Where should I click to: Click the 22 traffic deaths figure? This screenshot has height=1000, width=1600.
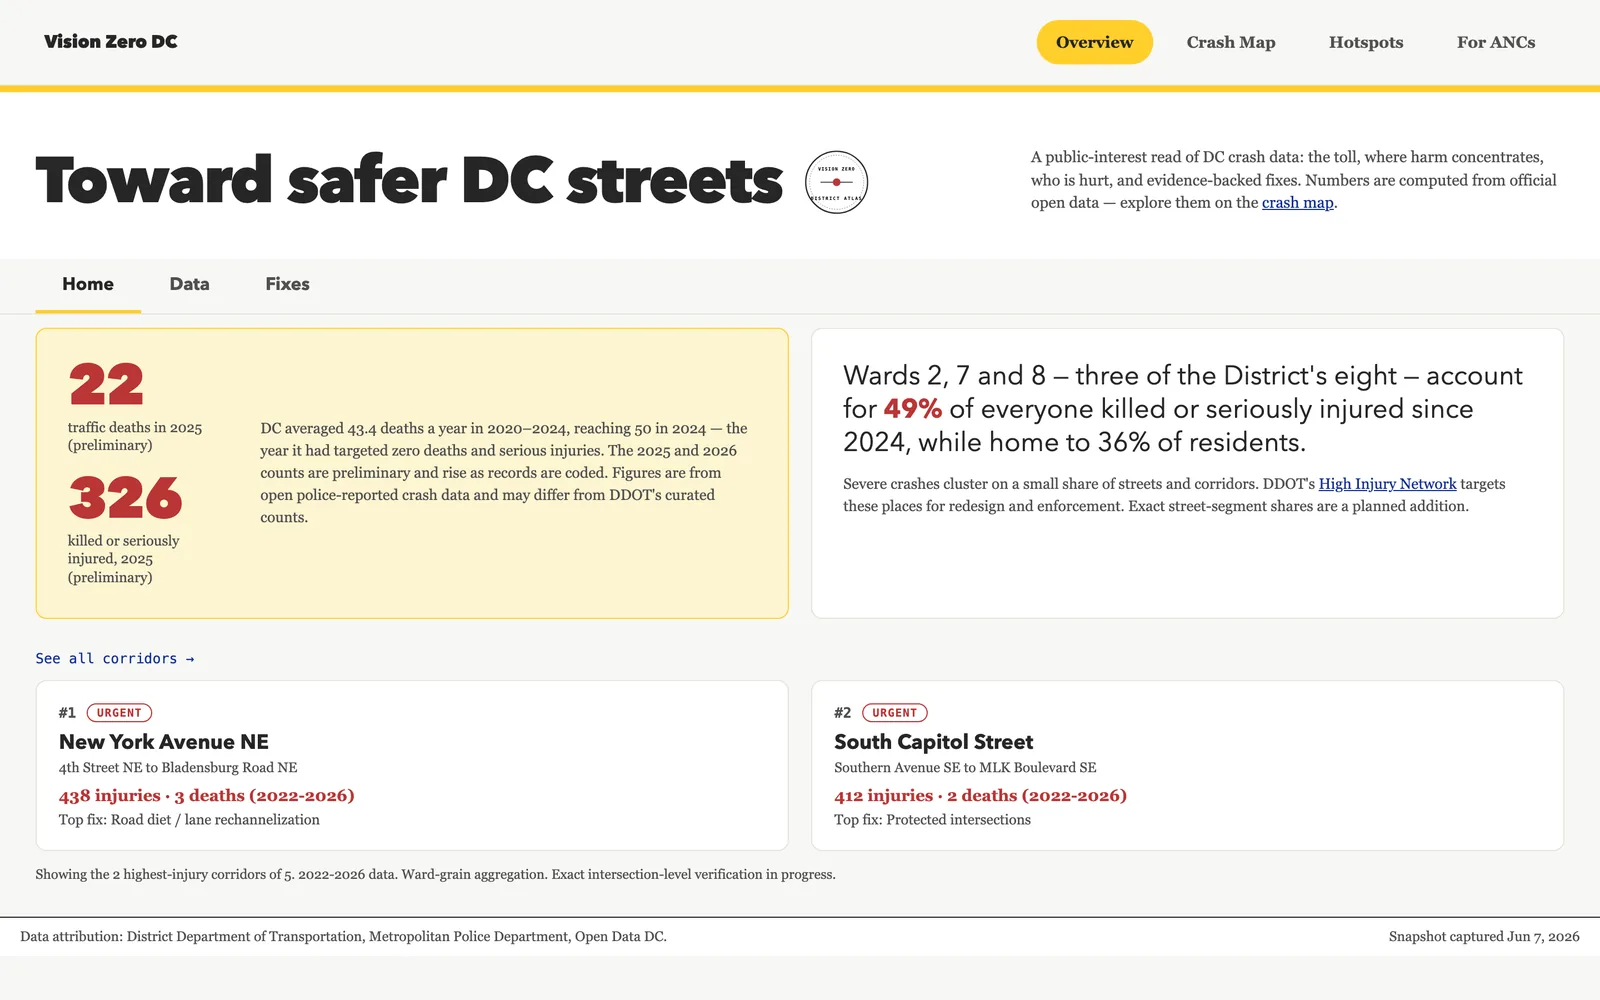[106, 385]
